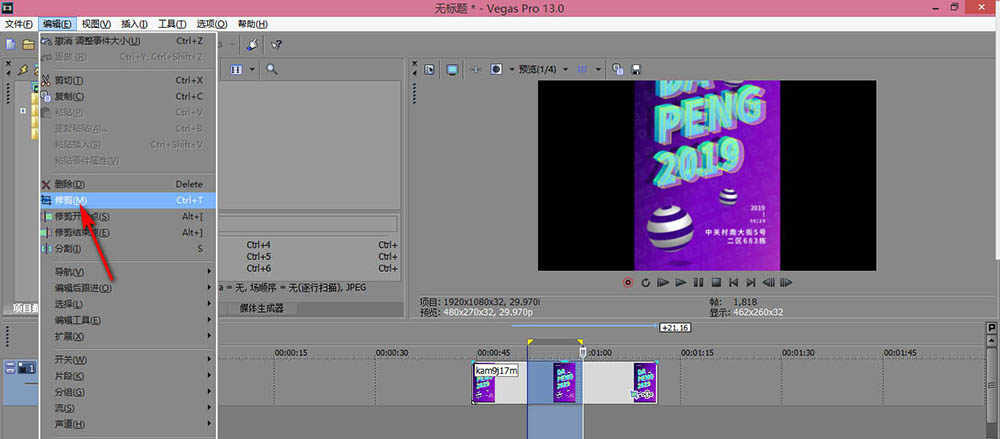This screenshot has width=1000, height=439.
Task: Select 修剪(M) in the edit menu
Action: point(128,200)
